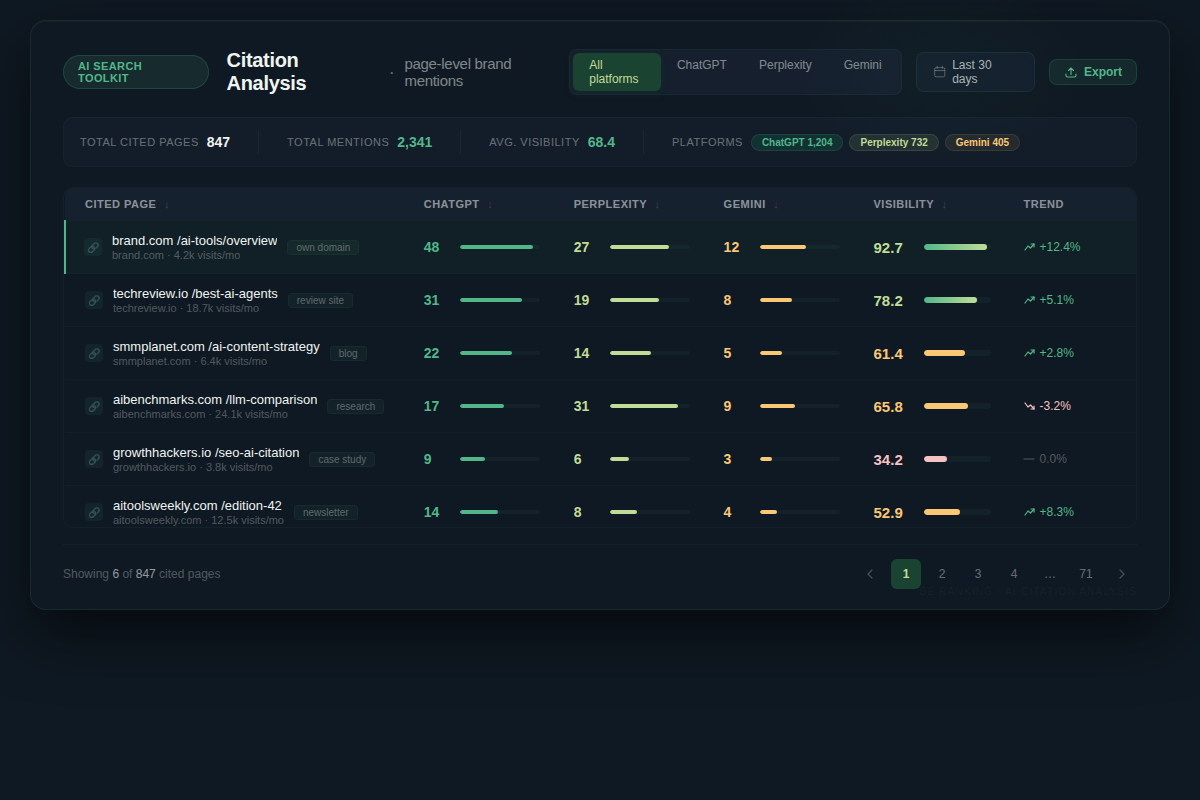Sort by Cited Page column arrow
Image resolution: width=1200 pixels, height=800 pixels.
click(167, 205)
